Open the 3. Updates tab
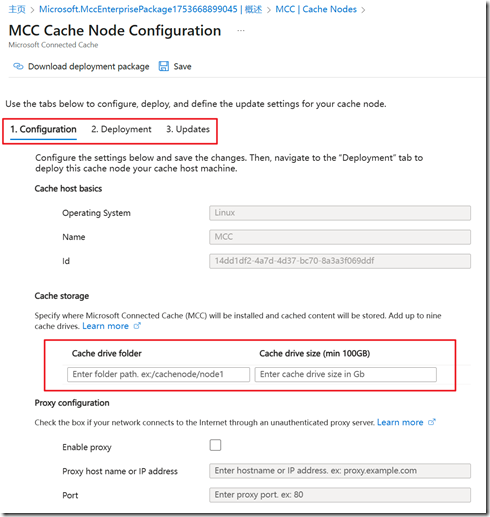490x517 pixels. [x=188, y=129]
